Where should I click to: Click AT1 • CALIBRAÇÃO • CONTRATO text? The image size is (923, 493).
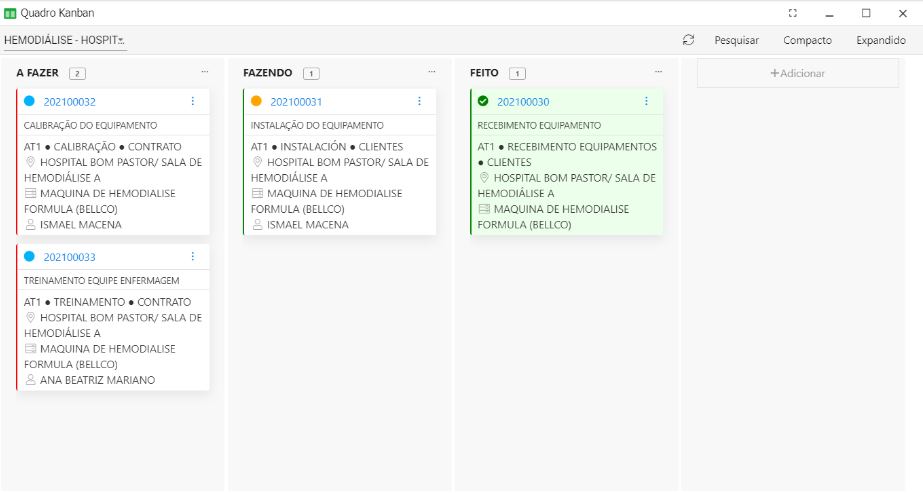tap(102, 146)
